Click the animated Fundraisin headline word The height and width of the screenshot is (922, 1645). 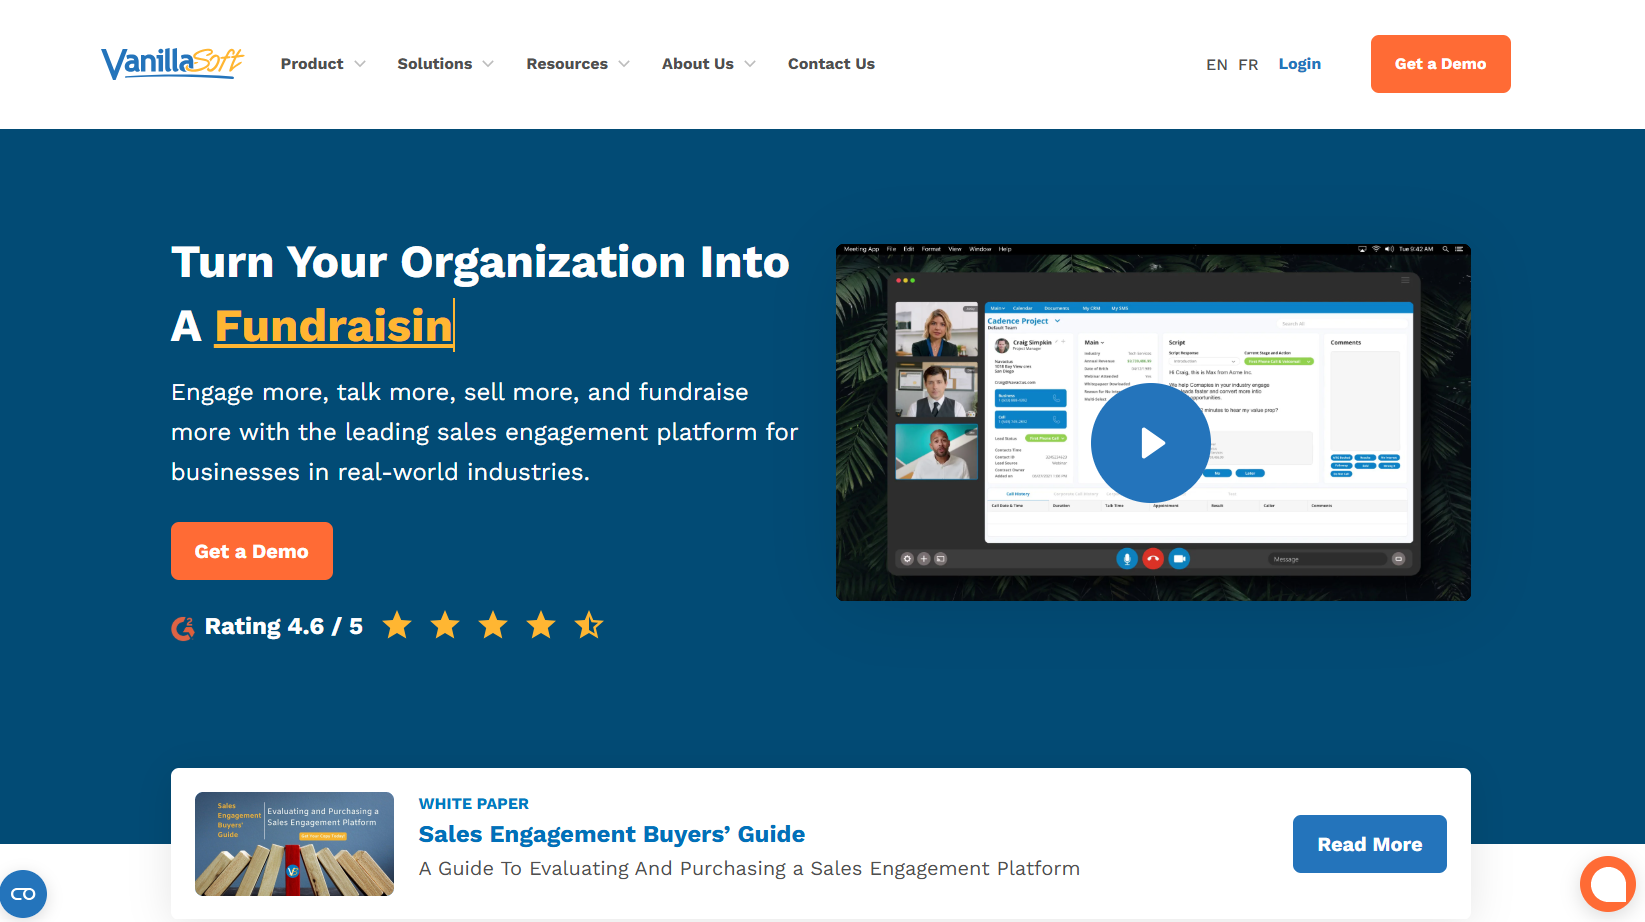[x=334, y=326]
